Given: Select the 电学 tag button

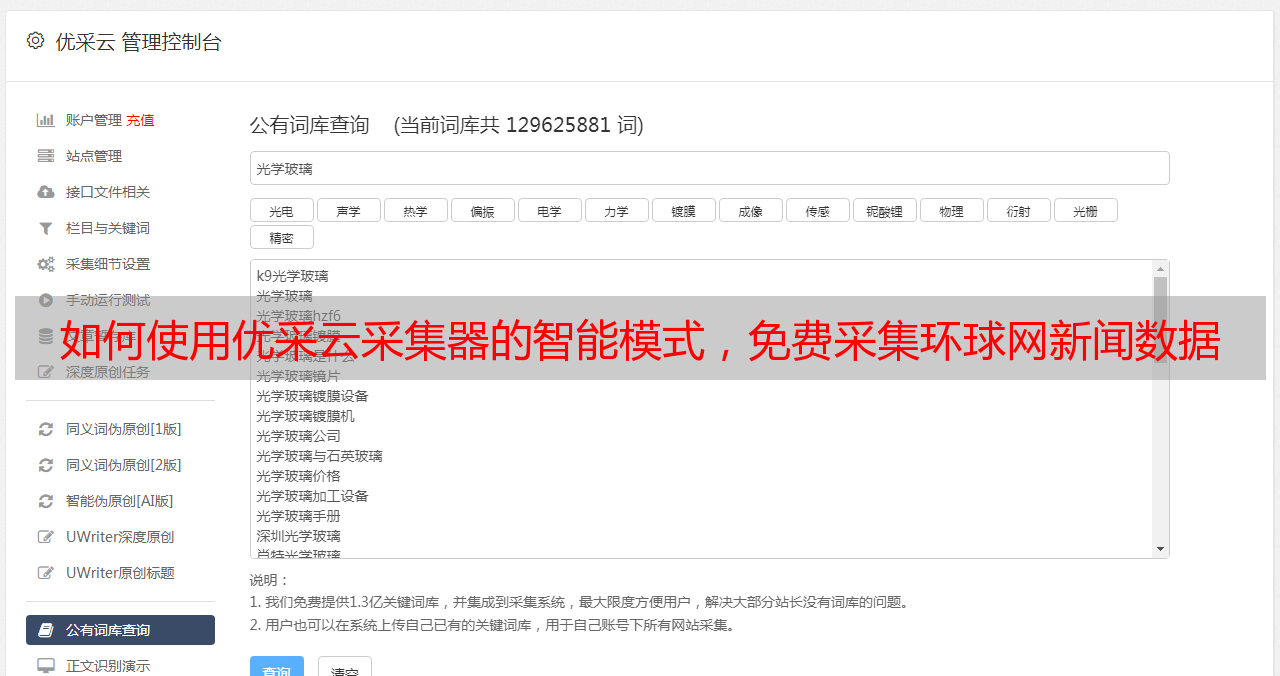Looking at the screenshot, I should coord(550,211).
